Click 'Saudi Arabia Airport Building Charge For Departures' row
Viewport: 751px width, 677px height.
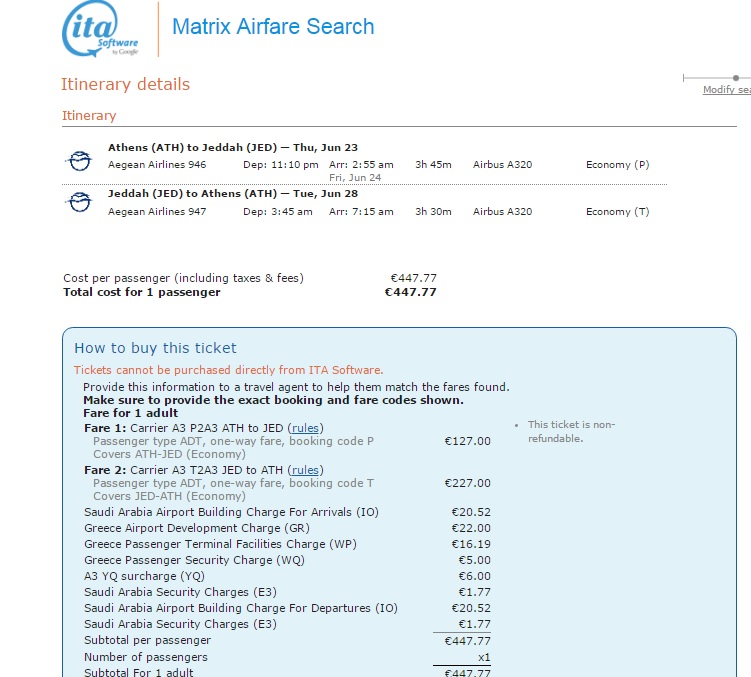(x=287, y=608)
